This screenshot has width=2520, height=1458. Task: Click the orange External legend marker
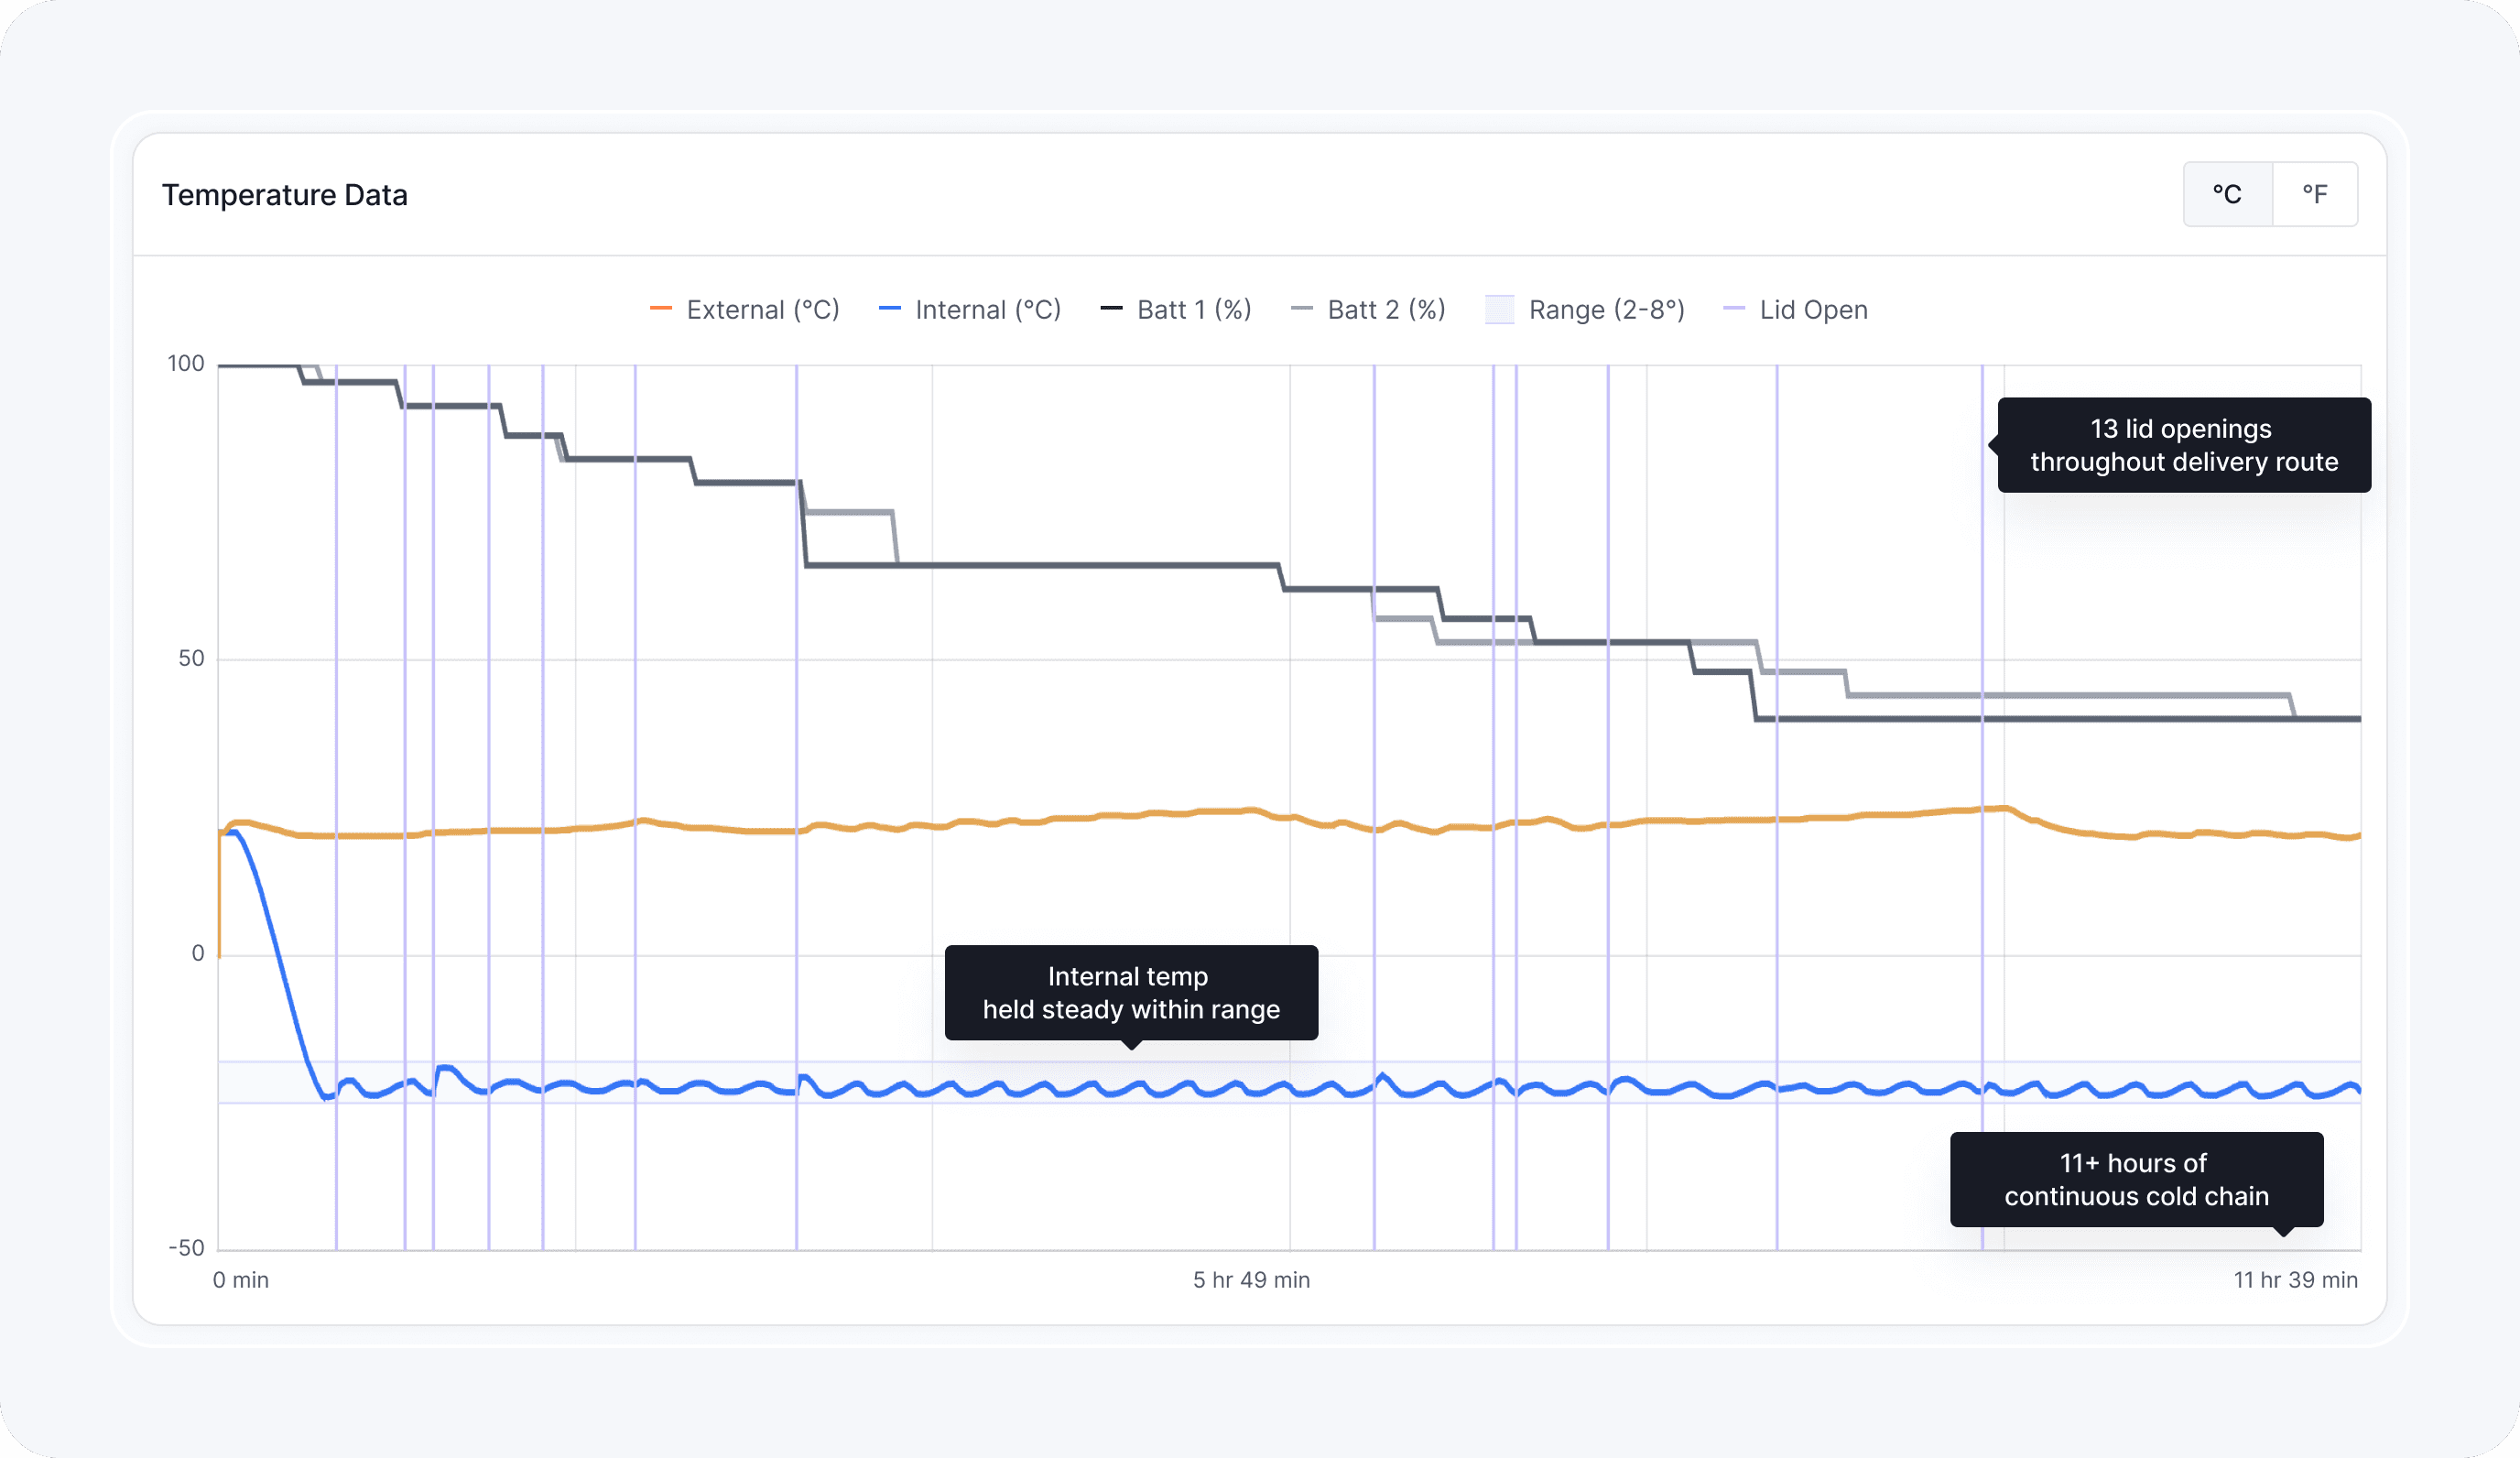[660, 309]
